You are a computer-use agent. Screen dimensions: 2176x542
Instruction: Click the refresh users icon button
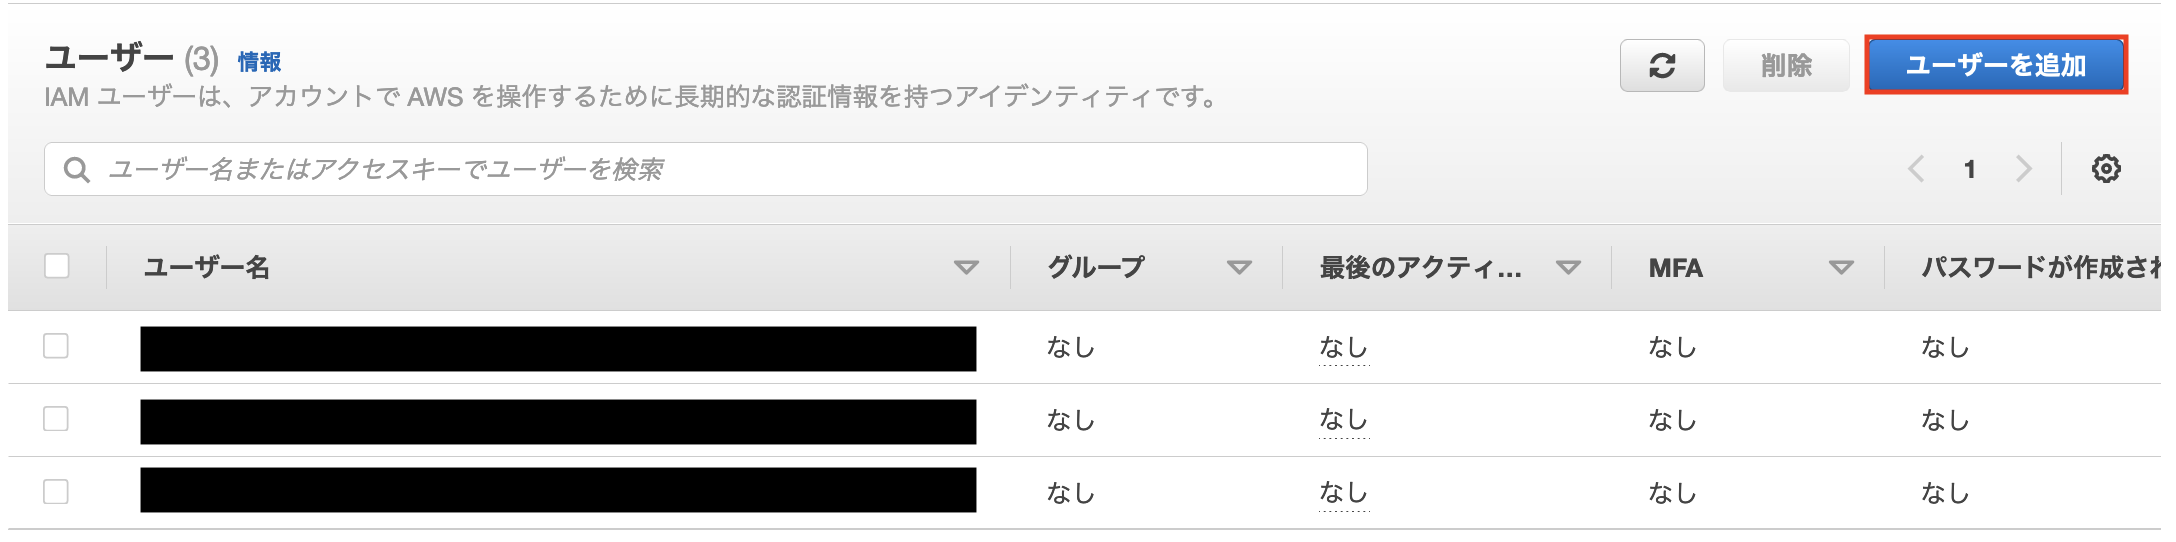click(x=1662, y=66)
